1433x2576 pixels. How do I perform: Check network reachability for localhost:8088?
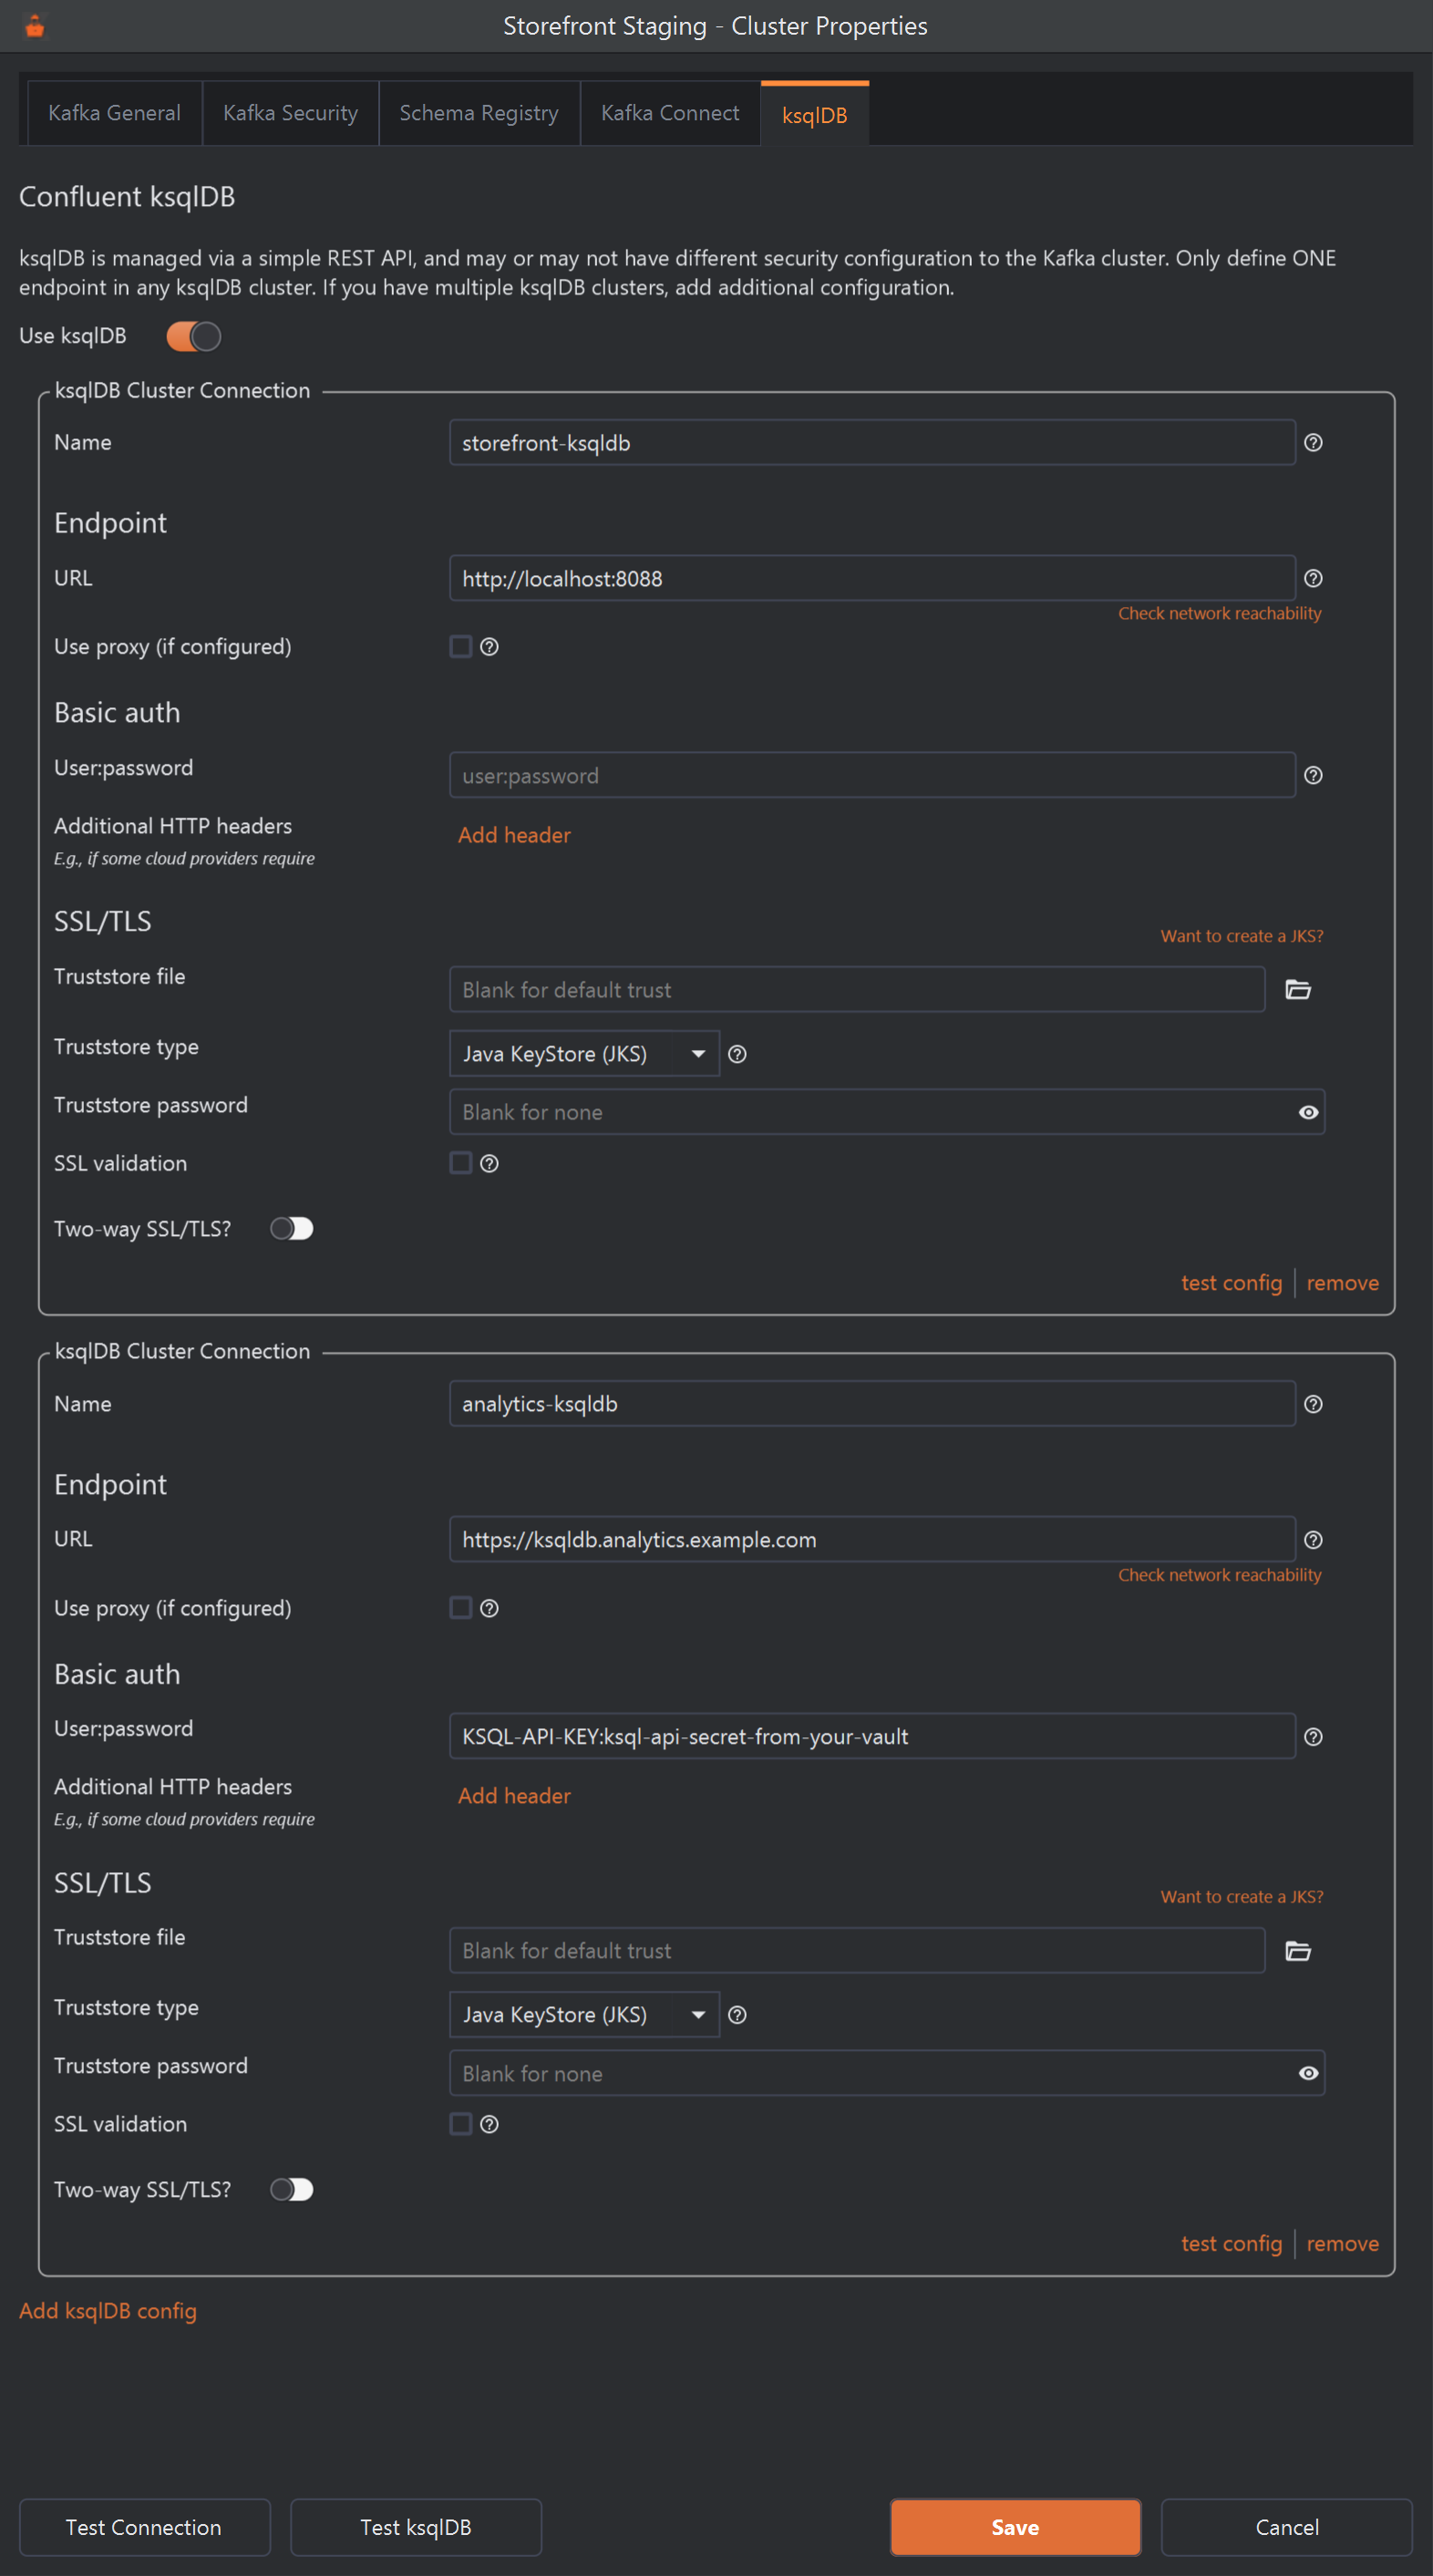(1219, 613)
